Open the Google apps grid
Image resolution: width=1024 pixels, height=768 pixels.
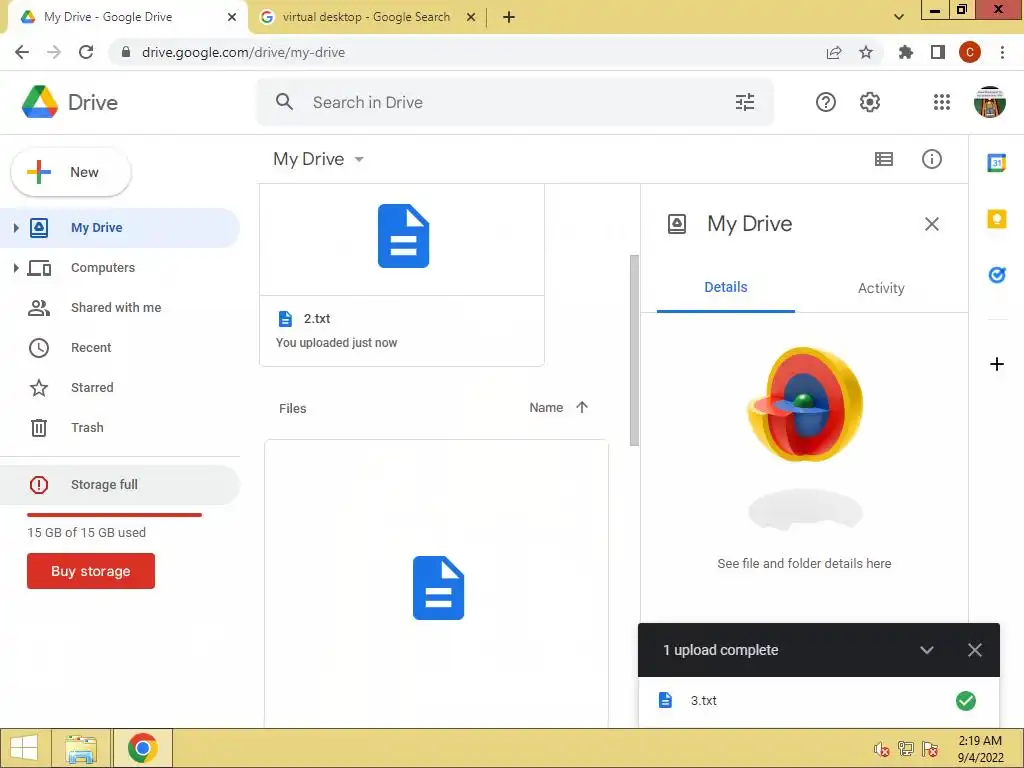[x=942, y=102]
